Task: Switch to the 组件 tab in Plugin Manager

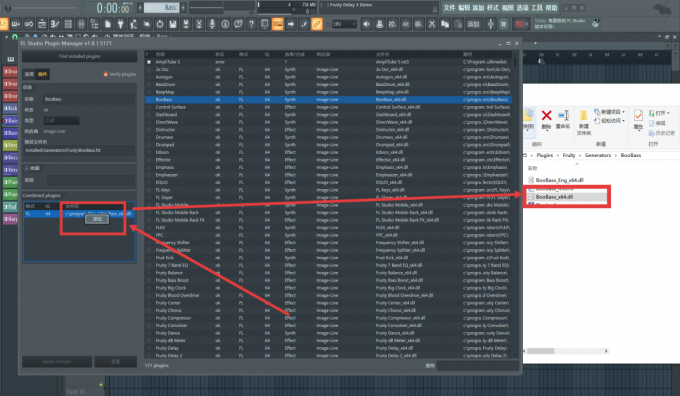Action: 42,74
